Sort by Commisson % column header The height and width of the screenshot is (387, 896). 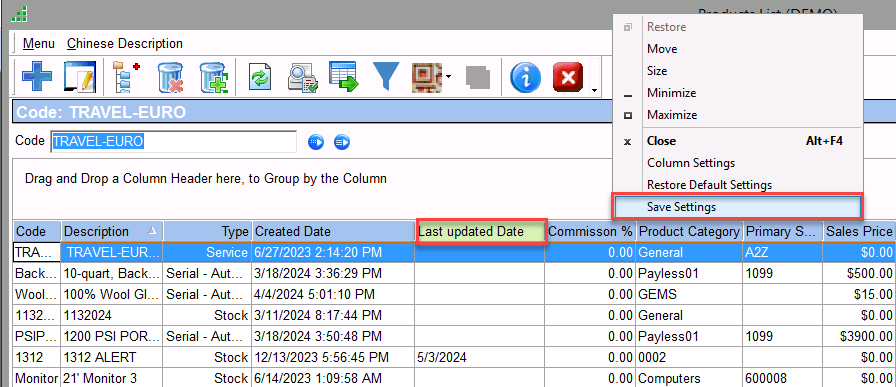click(590, 232)
